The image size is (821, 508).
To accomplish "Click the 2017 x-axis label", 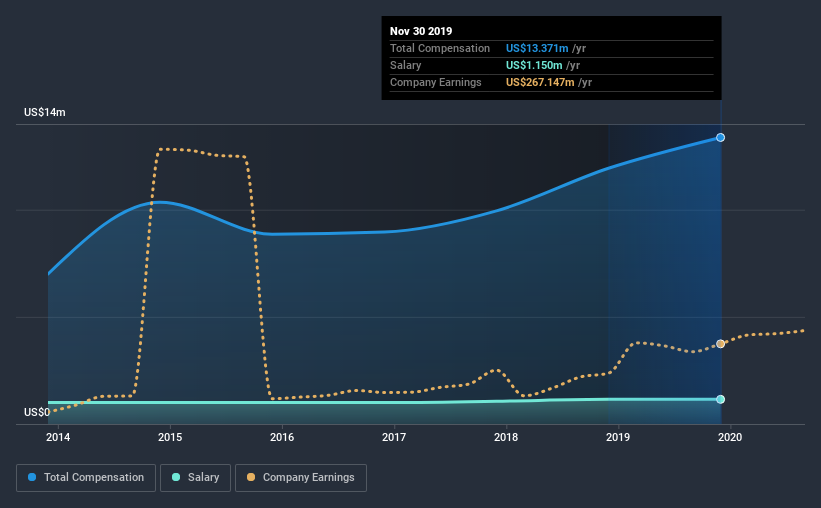I will pyautogui.click(x=394, y=437).
